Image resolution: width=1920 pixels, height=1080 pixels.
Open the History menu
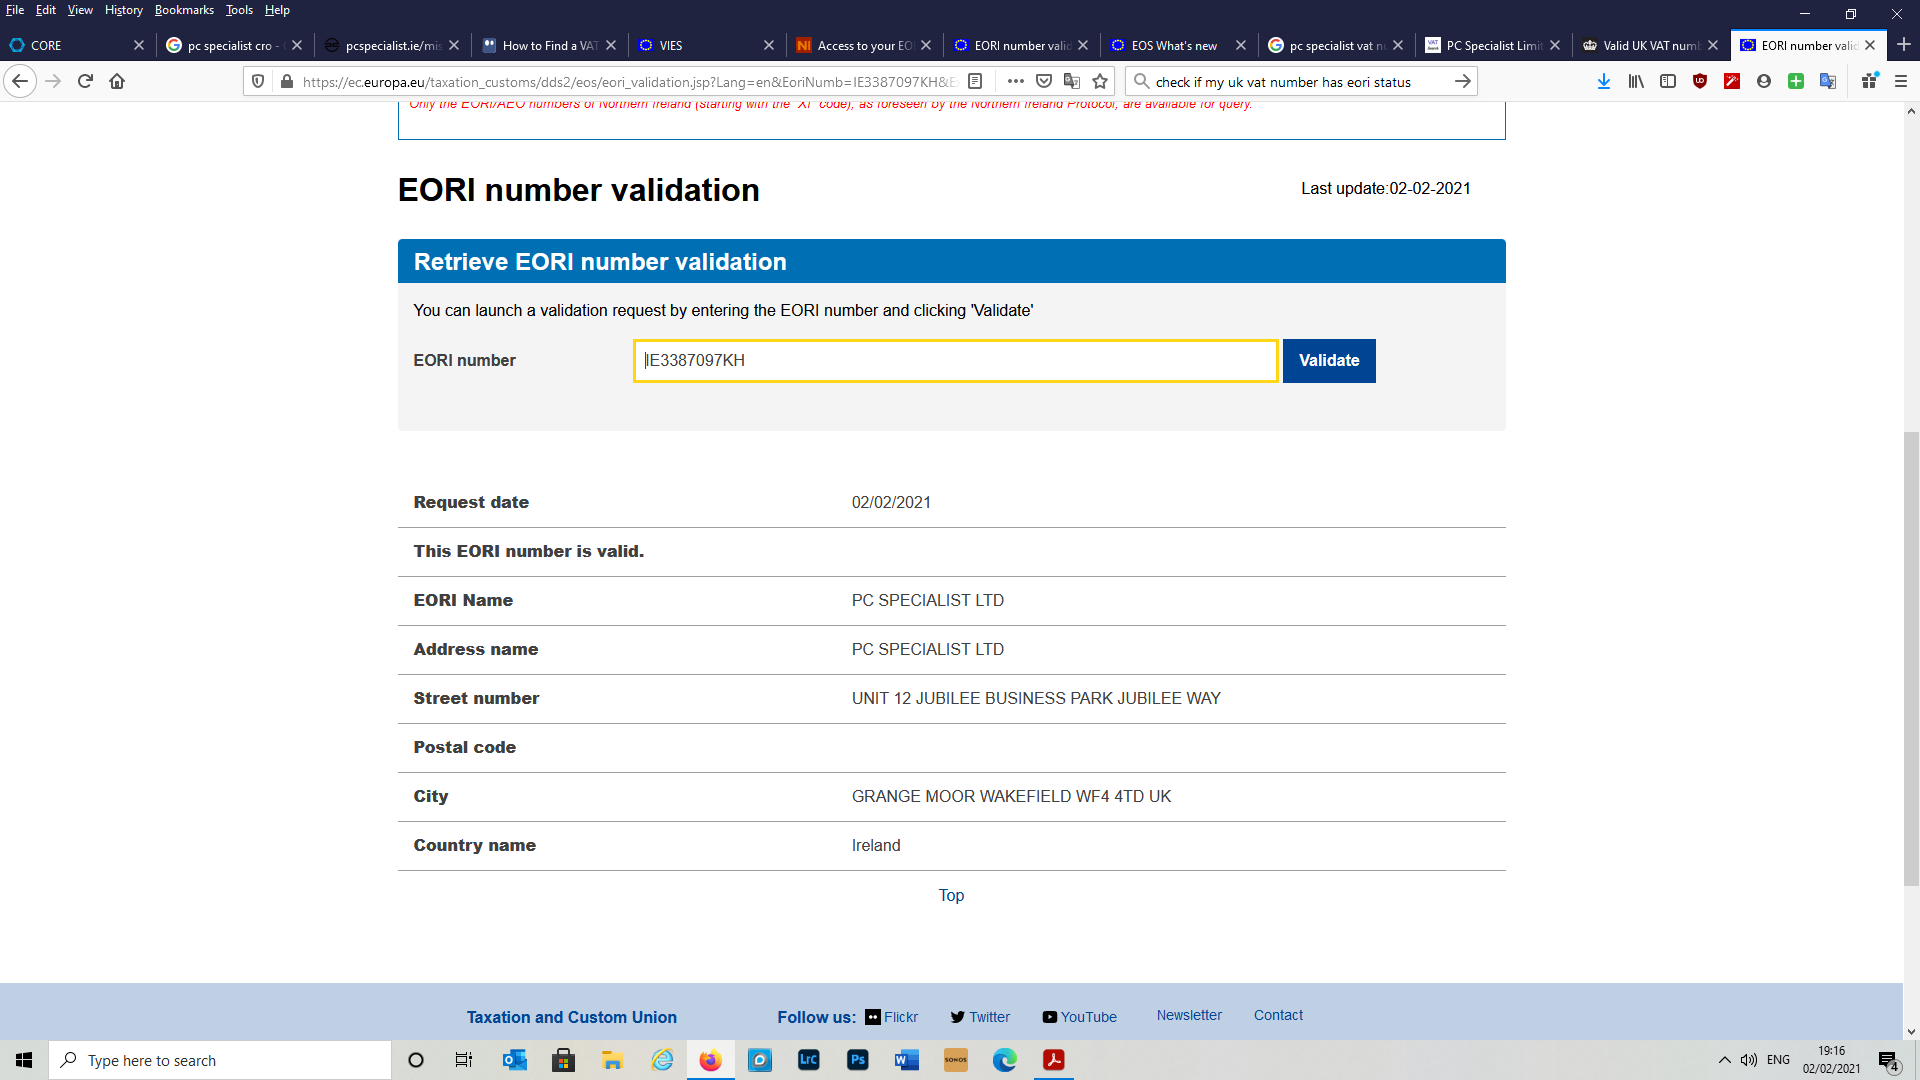(x=124, y=10)
